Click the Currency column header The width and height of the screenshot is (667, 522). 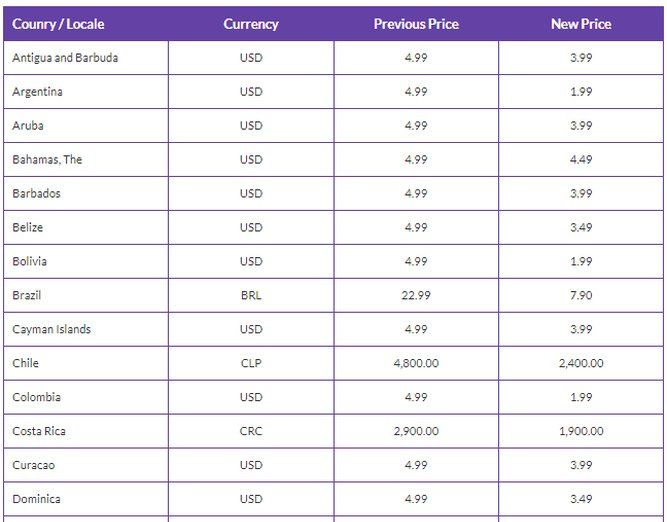click(251, 24)
